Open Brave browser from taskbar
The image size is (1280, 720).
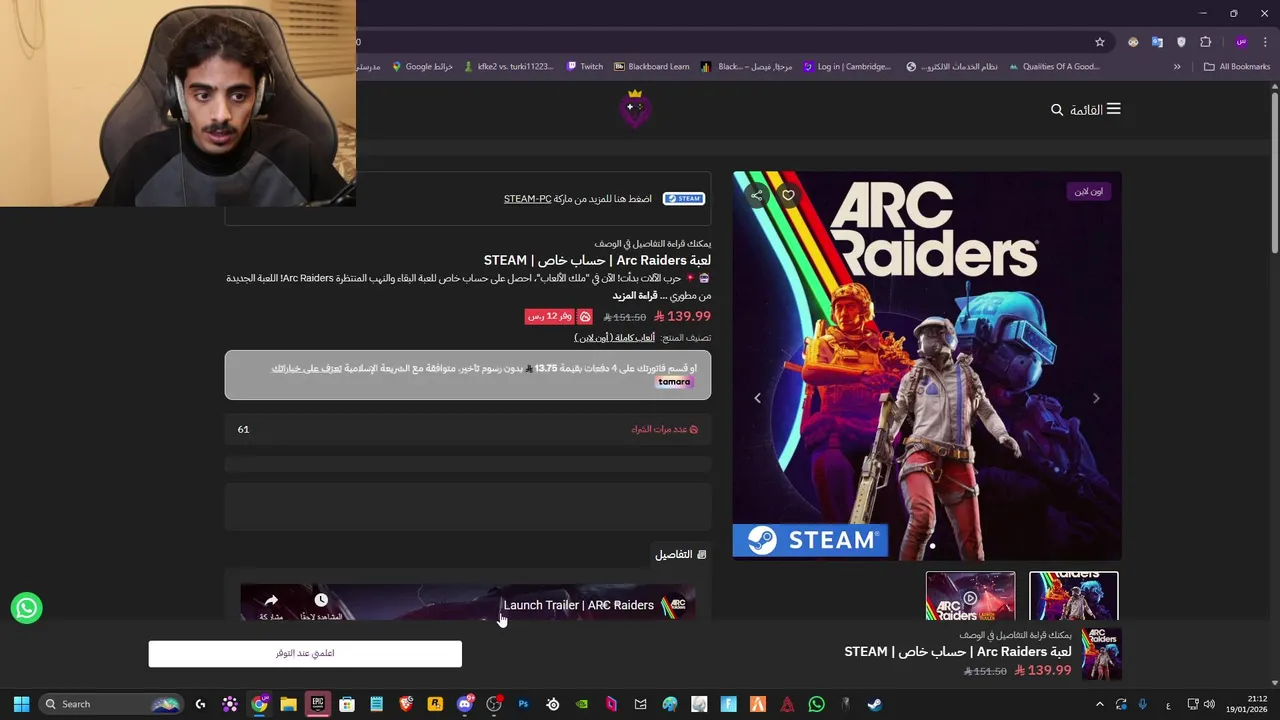(406, 704)
